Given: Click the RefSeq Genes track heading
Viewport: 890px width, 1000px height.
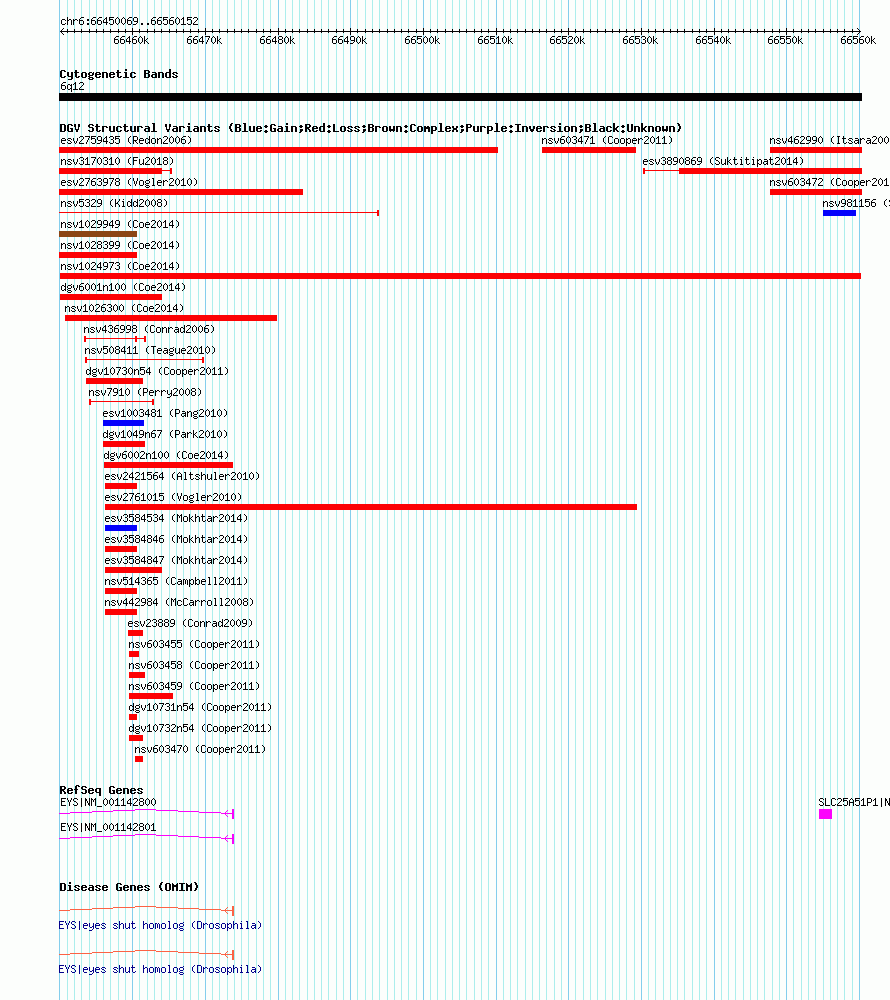Looking at the screenshot, I should click(101, 790).
